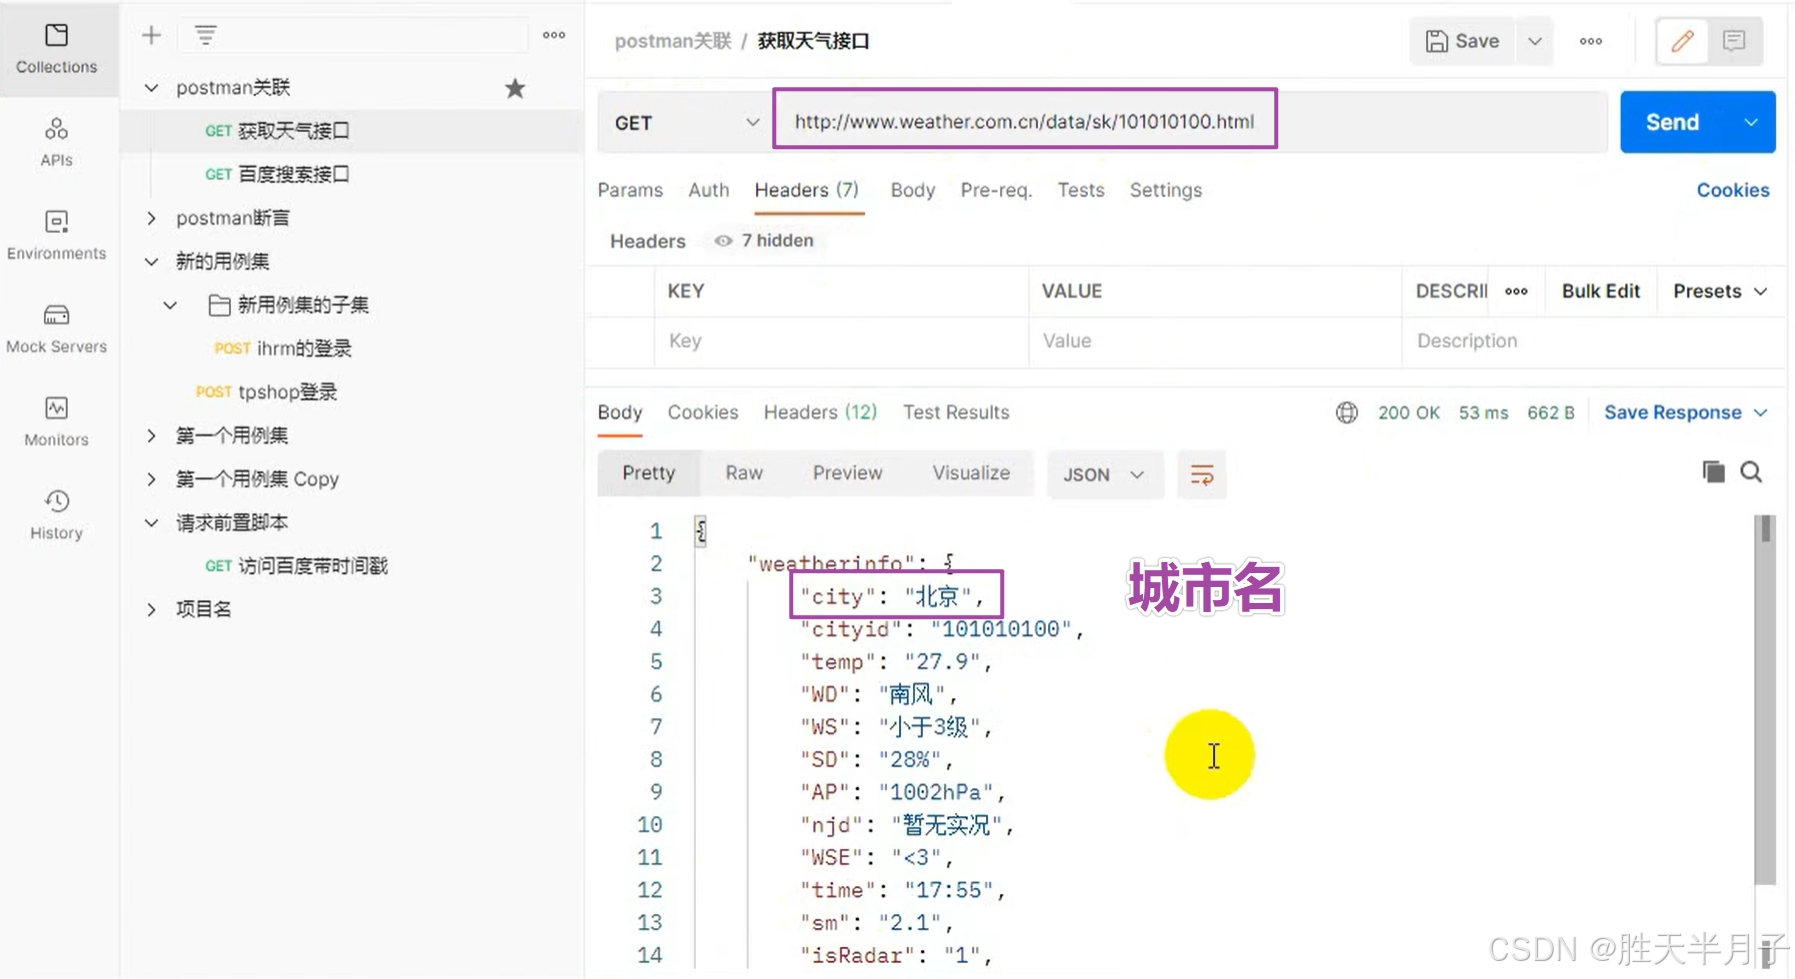
Task: Open the Send button dropdown arrow
Action: click(1751, 122)
